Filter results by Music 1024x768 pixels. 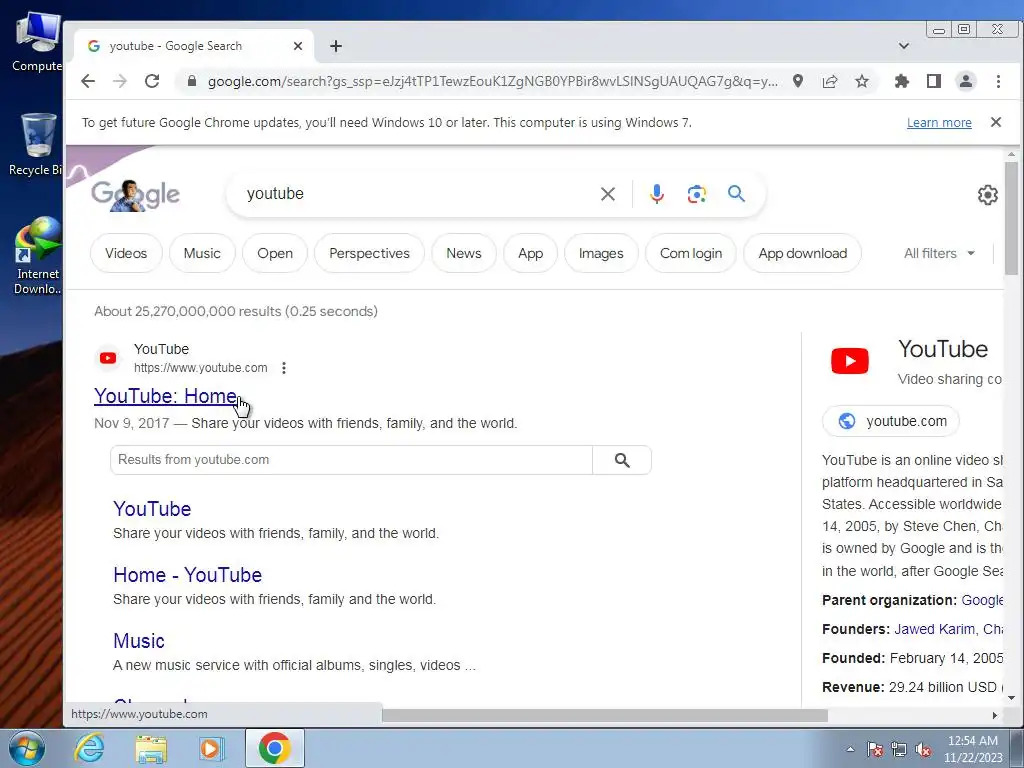point(202,253)
